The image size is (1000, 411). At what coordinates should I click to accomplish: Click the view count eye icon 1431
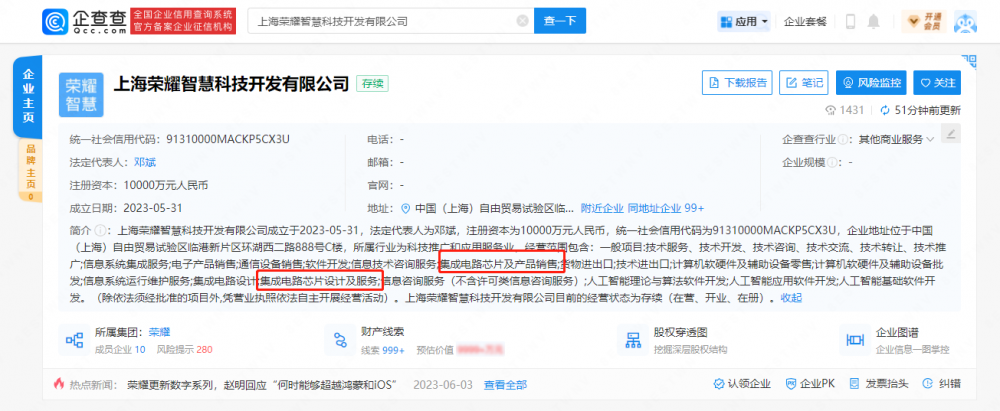point(830,110)
